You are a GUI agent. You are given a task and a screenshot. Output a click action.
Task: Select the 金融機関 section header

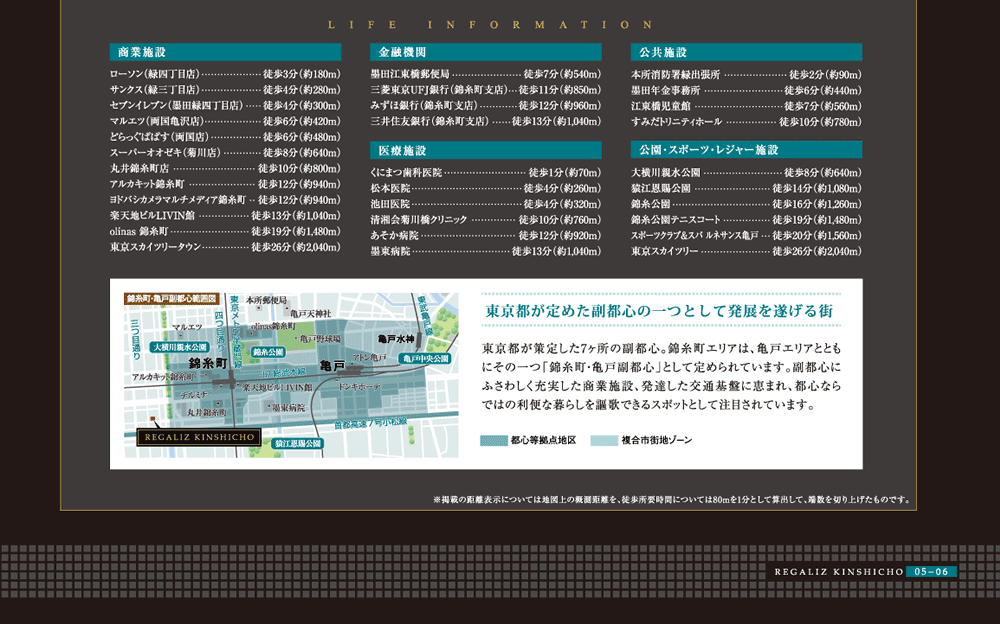tap(485, 52)
